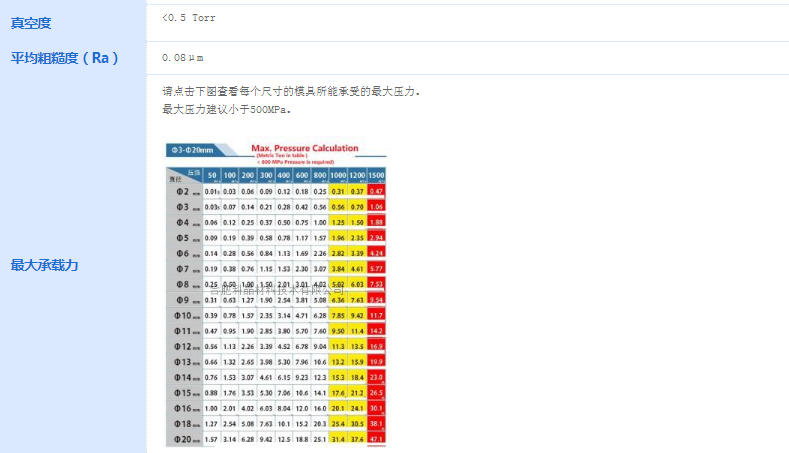Click the red 0.47 cell in Φ2 row

[x=376, y=192]
